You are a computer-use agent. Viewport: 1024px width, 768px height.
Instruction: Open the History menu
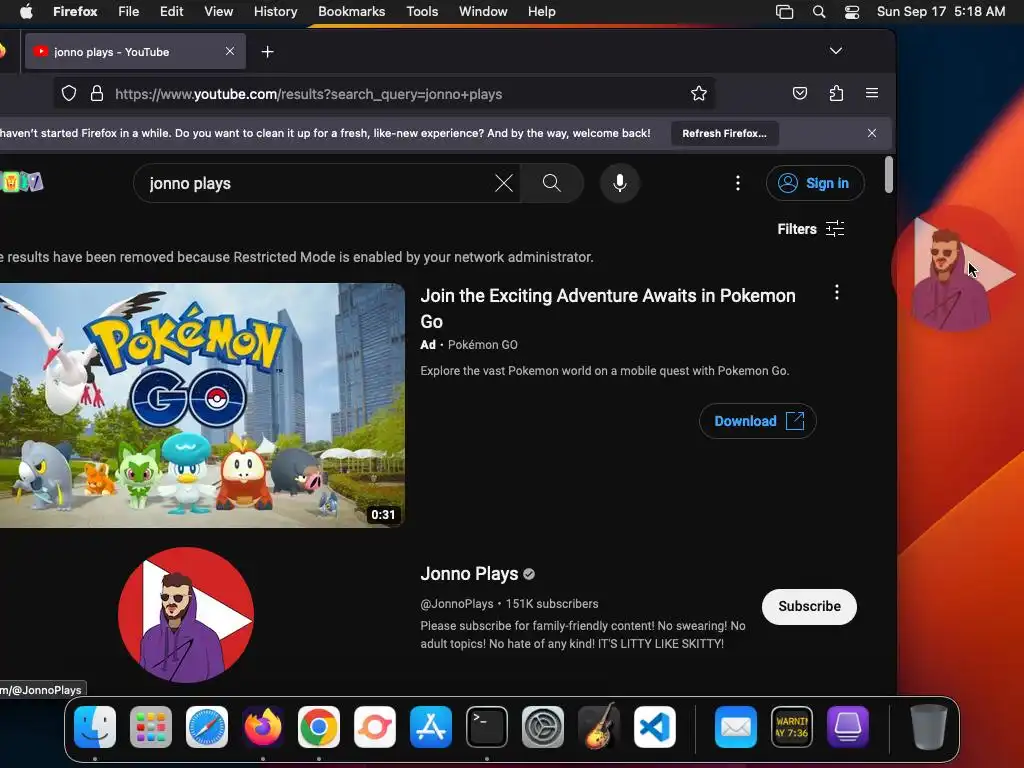(x=276, y=12)
